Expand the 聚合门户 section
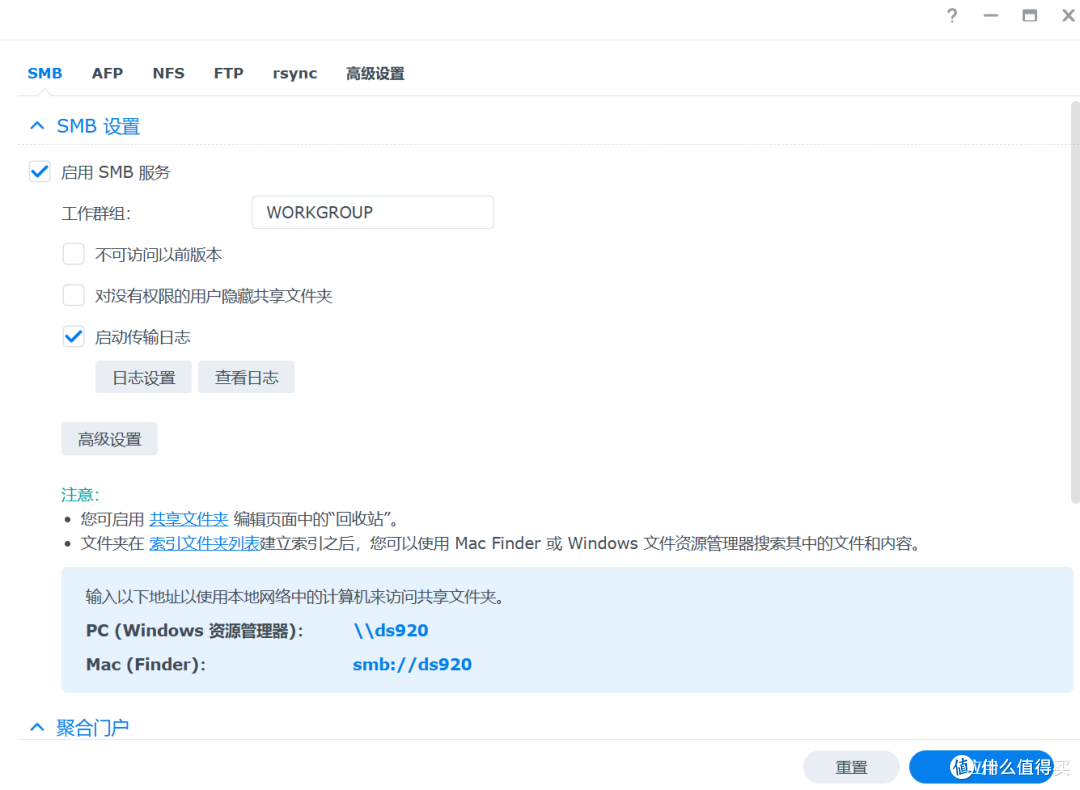 click(x=37, y=727)
